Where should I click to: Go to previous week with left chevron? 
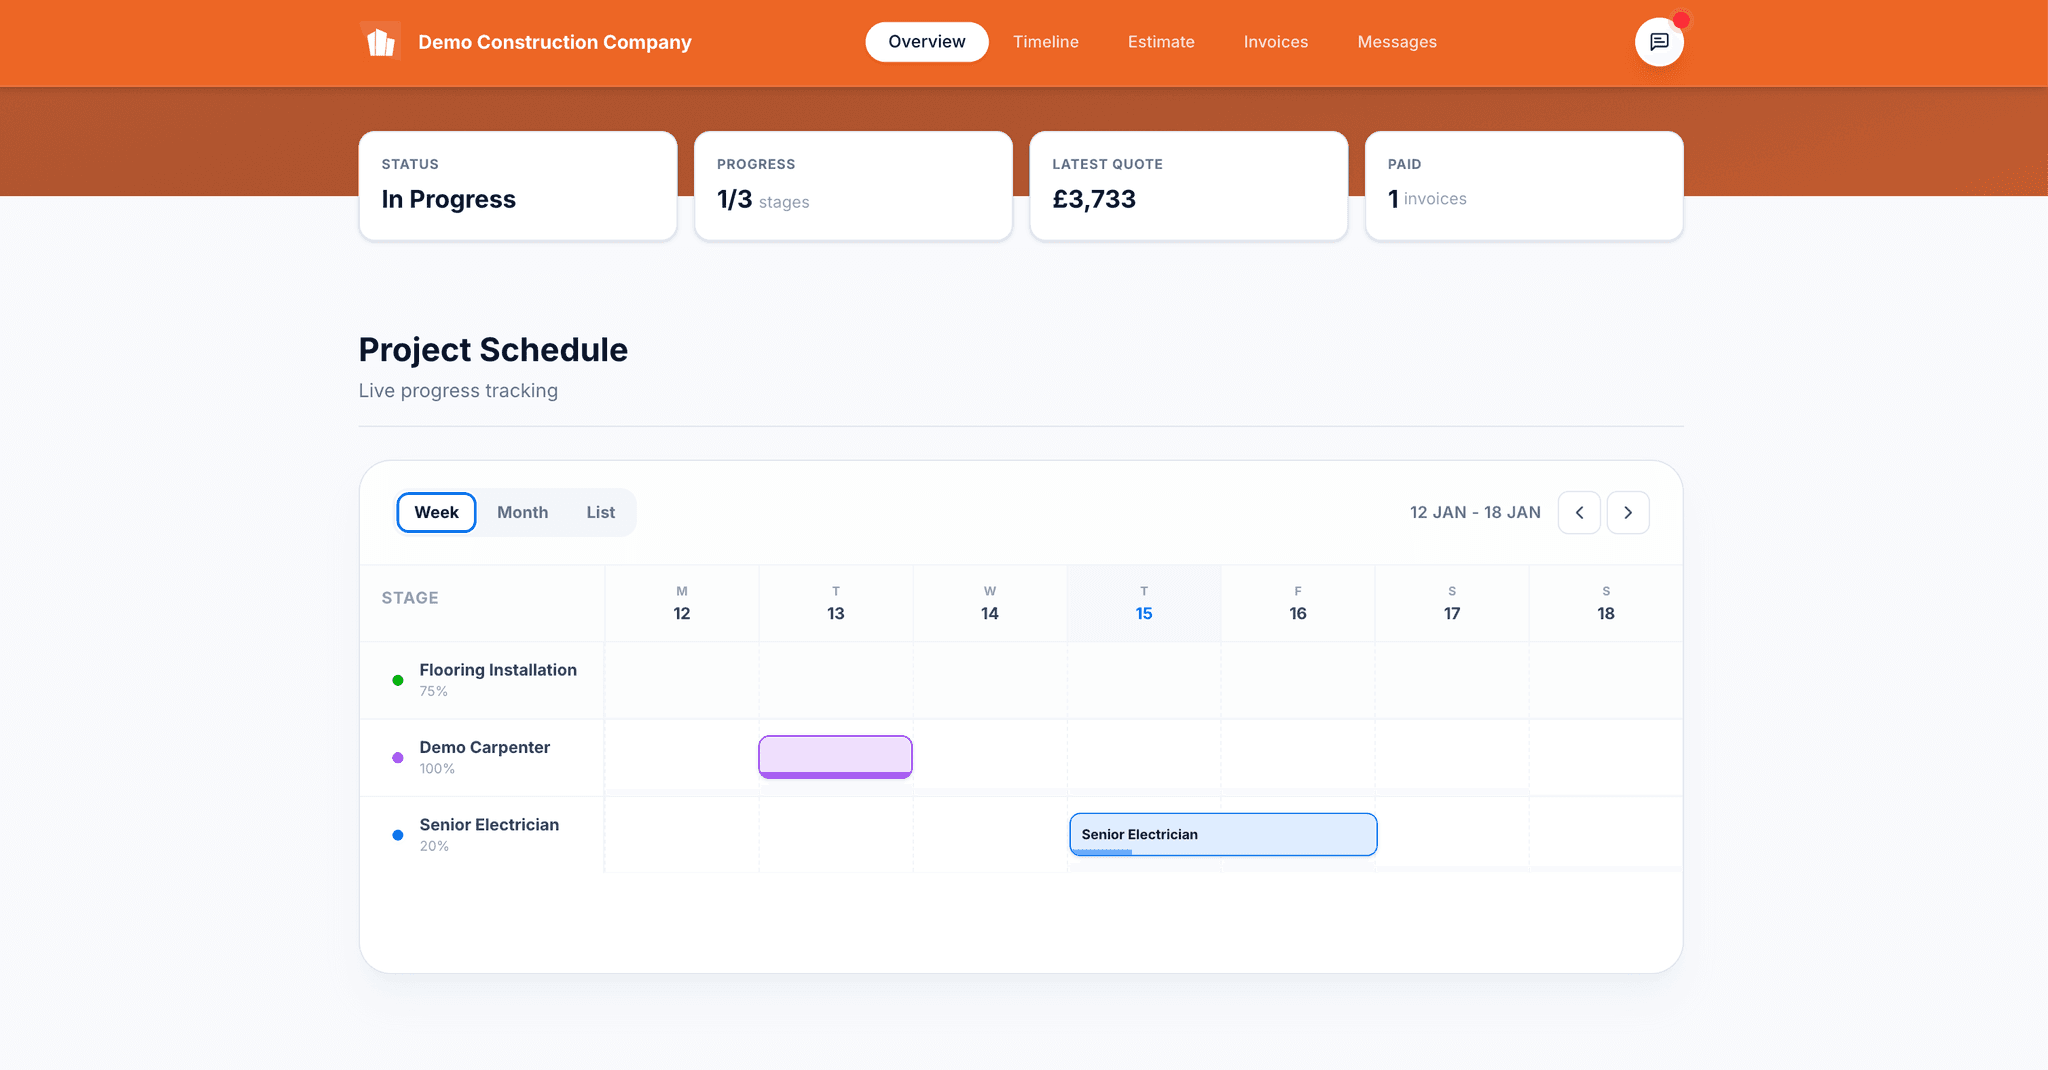click(1579, 513)
